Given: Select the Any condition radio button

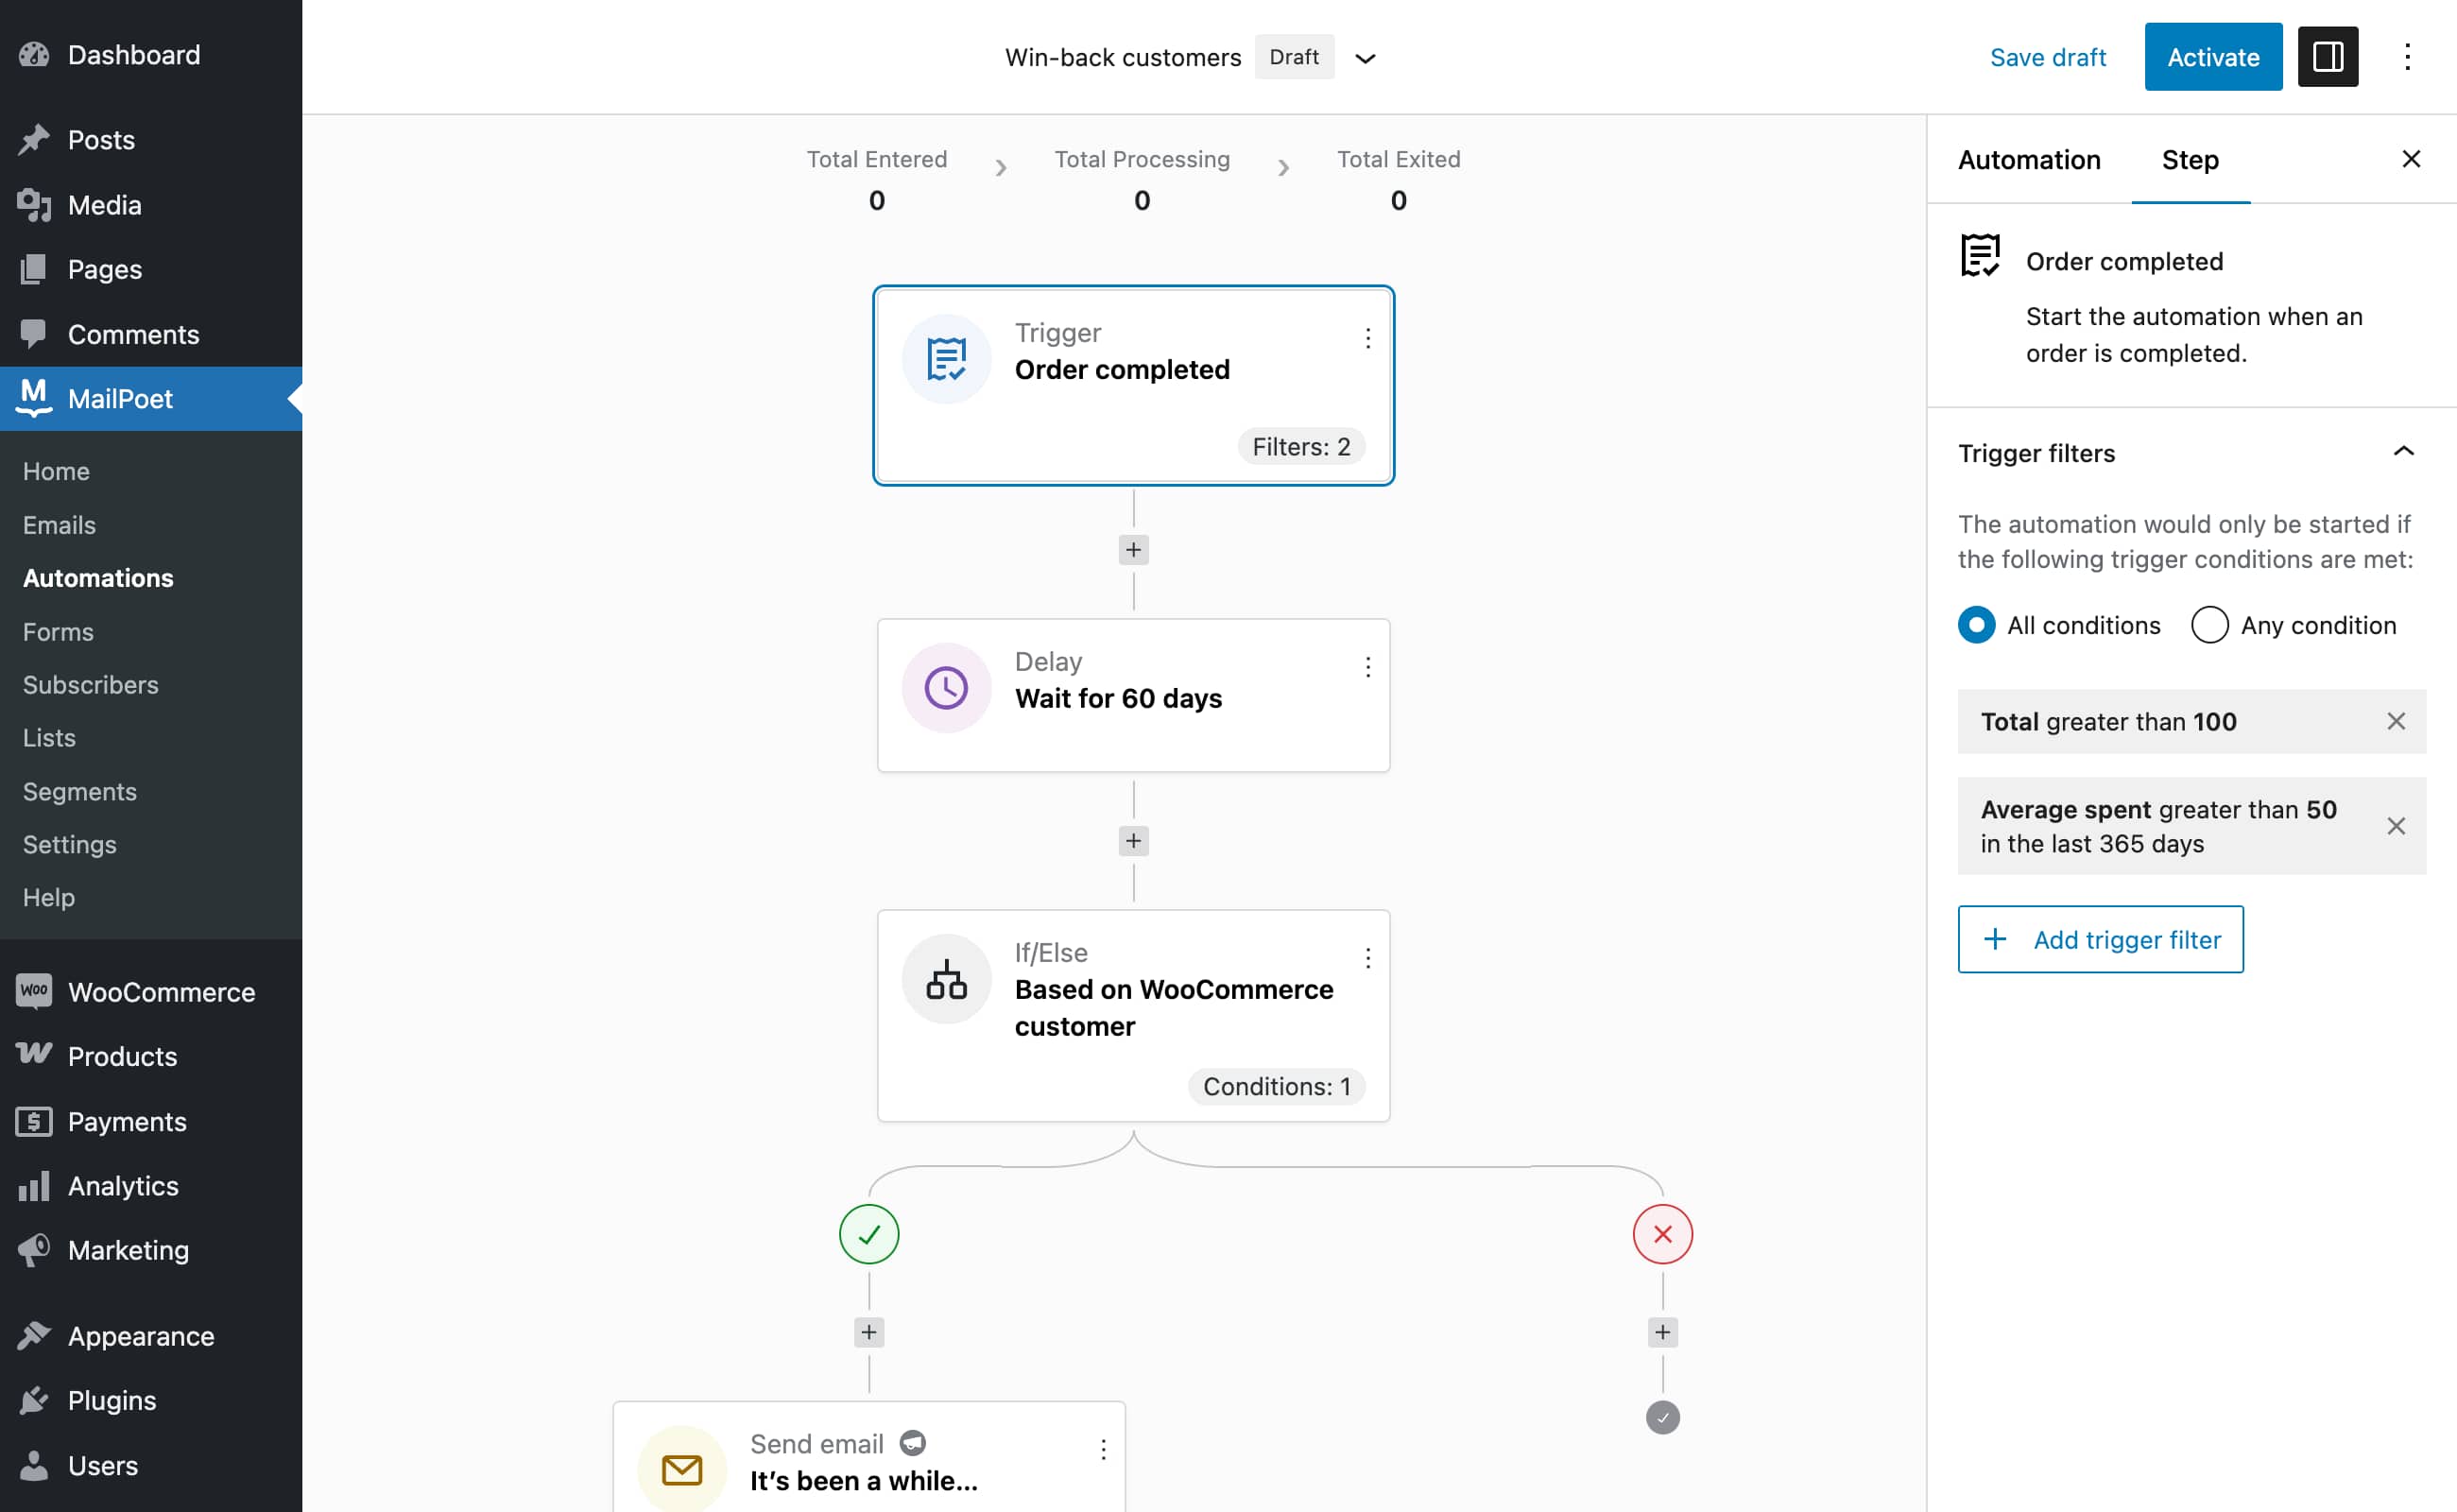Looking at the screenshot, I should (x=2210, y=624).
